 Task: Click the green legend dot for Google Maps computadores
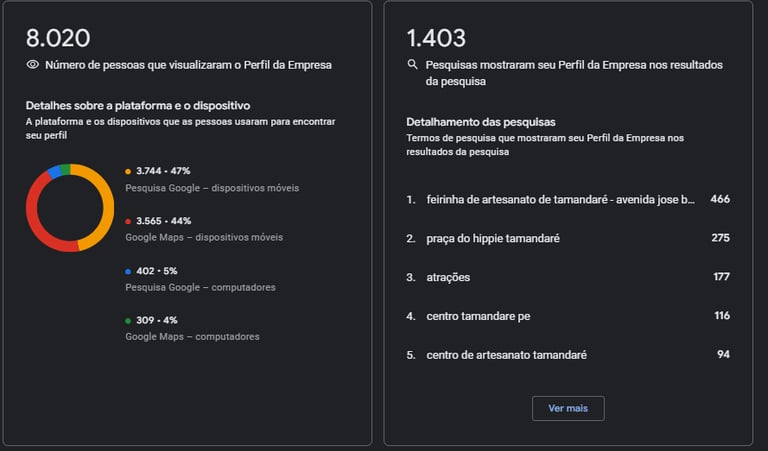click(x=128, y=321)
